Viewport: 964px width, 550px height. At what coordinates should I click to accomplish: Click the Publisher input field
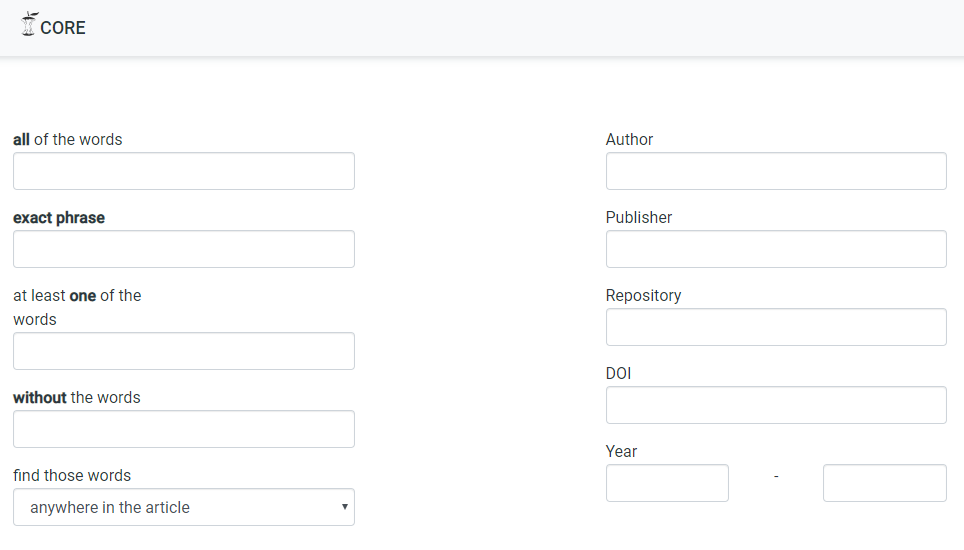pos(776,249)
